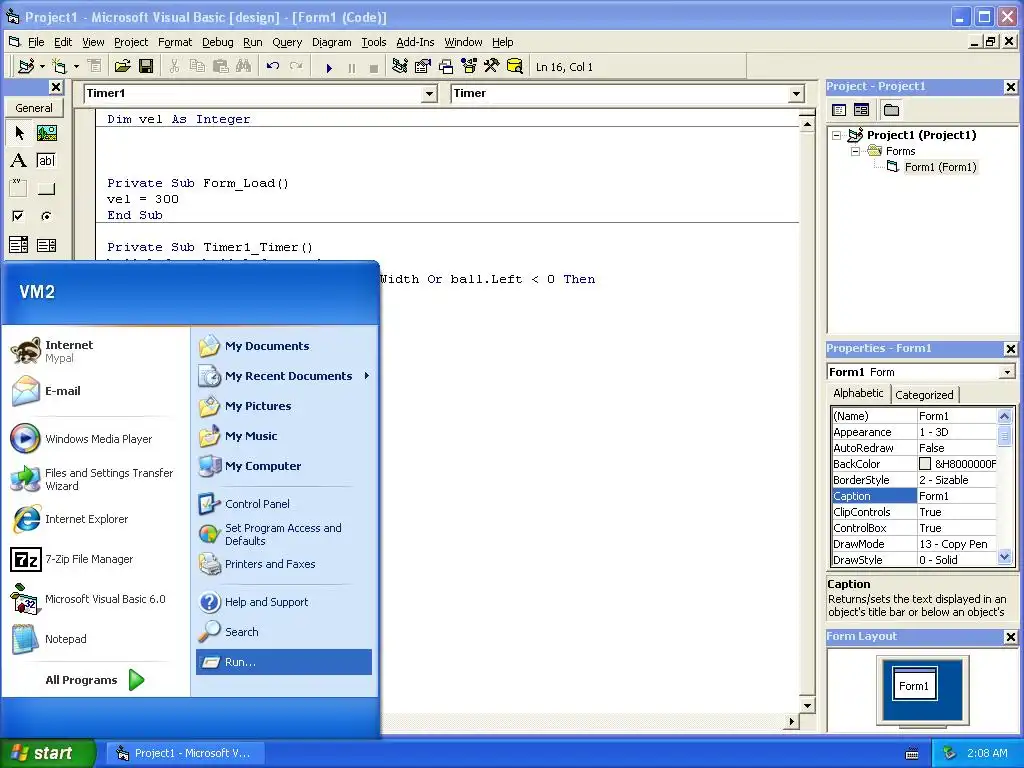The image size is (1024, 768).
Task: Collapse the Forms folder node
Action: tap(856, 152)
